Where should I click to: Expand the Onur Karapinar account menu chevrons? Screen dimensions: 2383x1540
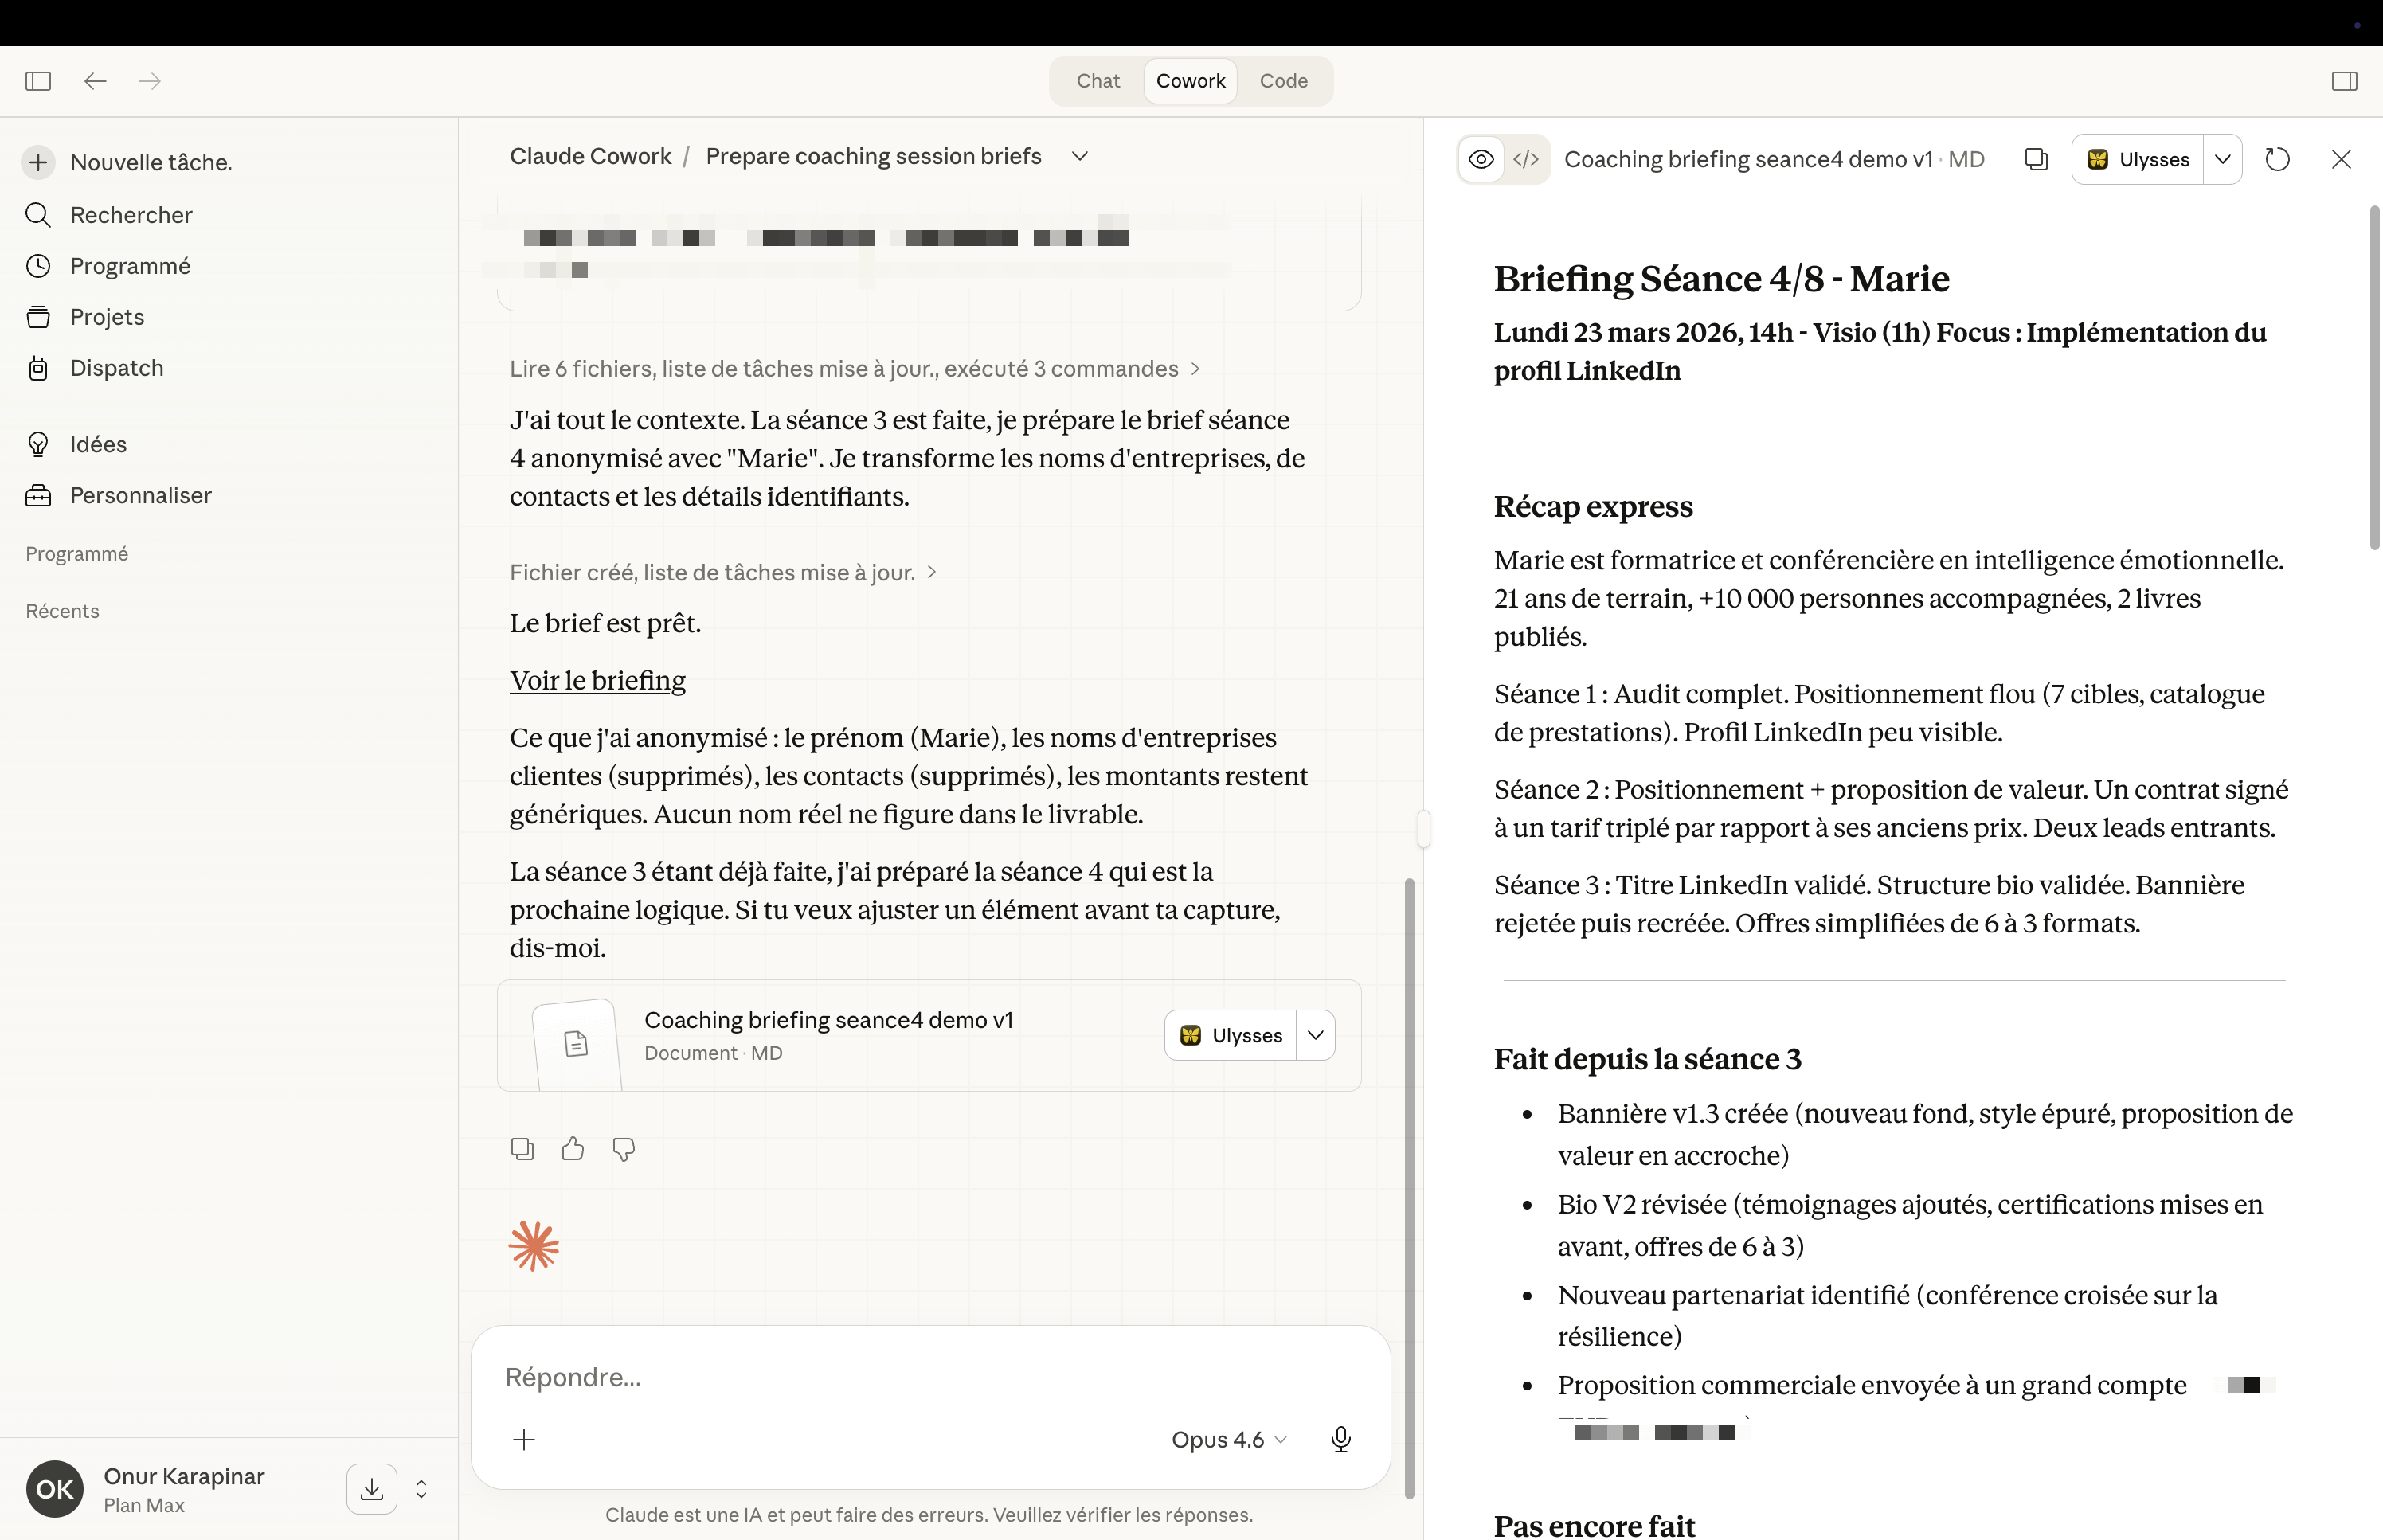[x=421, y=1489]
